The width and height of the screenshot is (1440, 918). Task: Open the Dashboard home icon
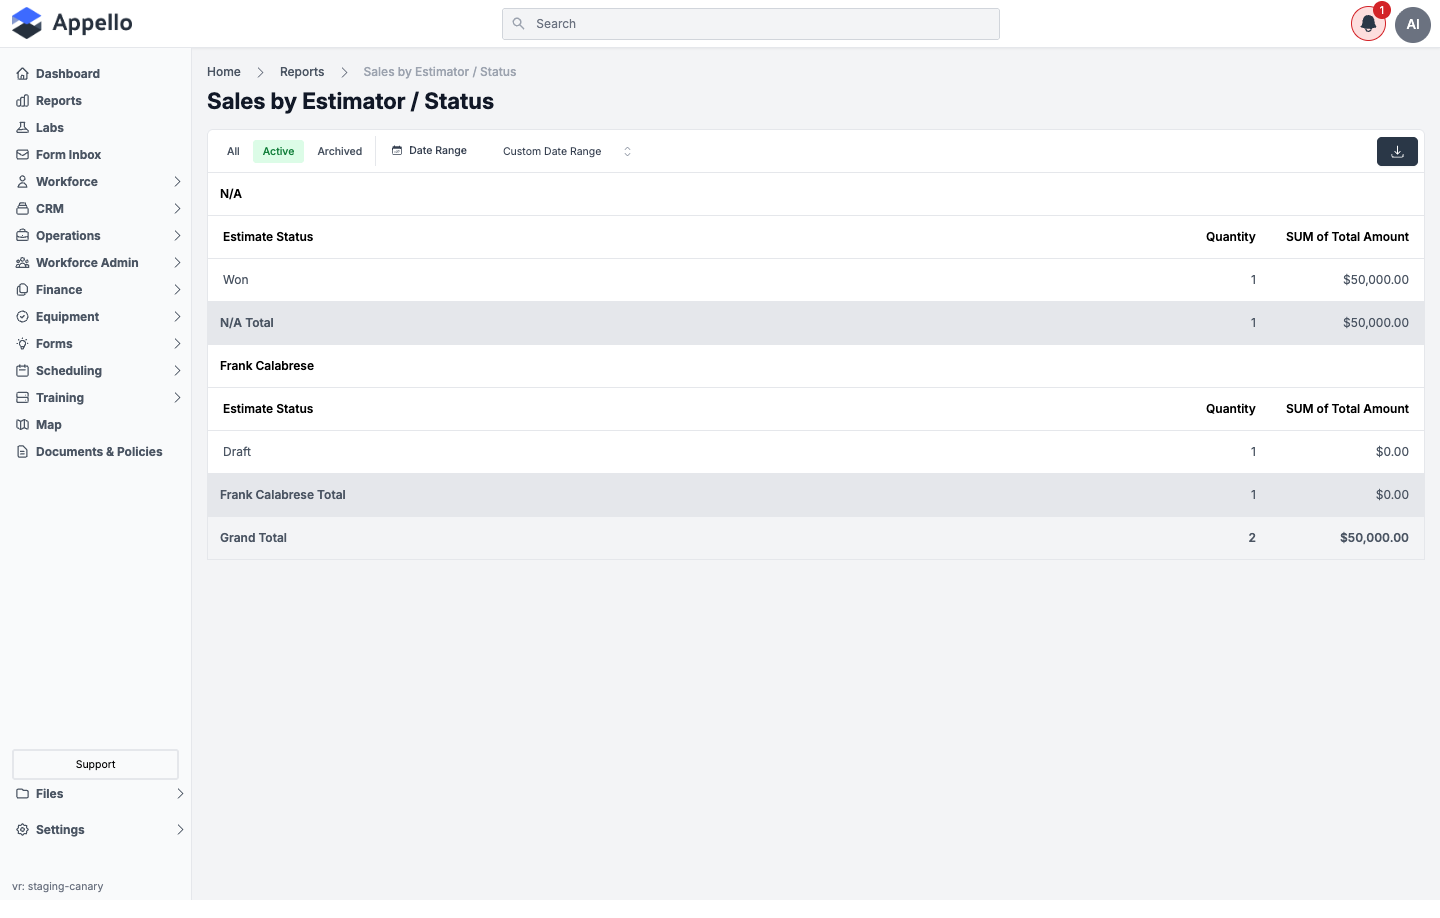22,74
